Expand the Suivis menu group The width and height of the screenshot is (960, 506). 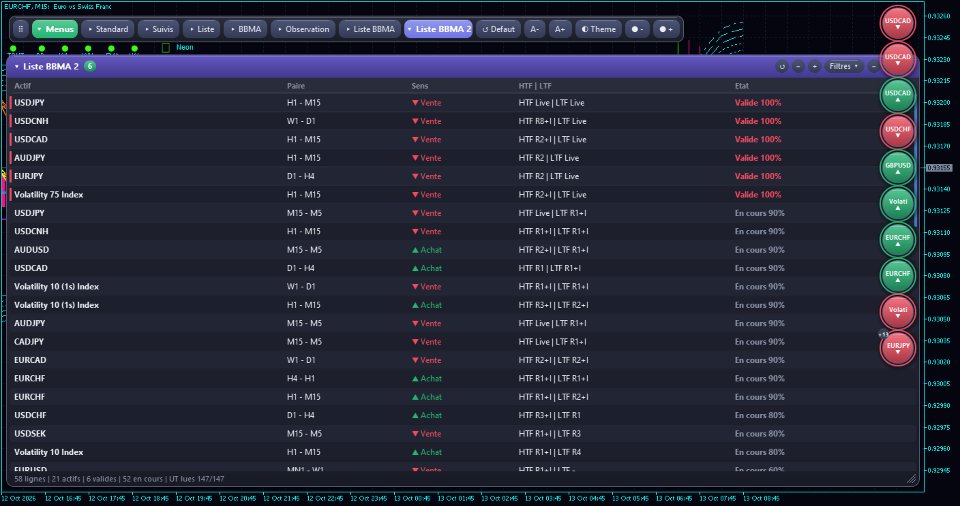159,29
